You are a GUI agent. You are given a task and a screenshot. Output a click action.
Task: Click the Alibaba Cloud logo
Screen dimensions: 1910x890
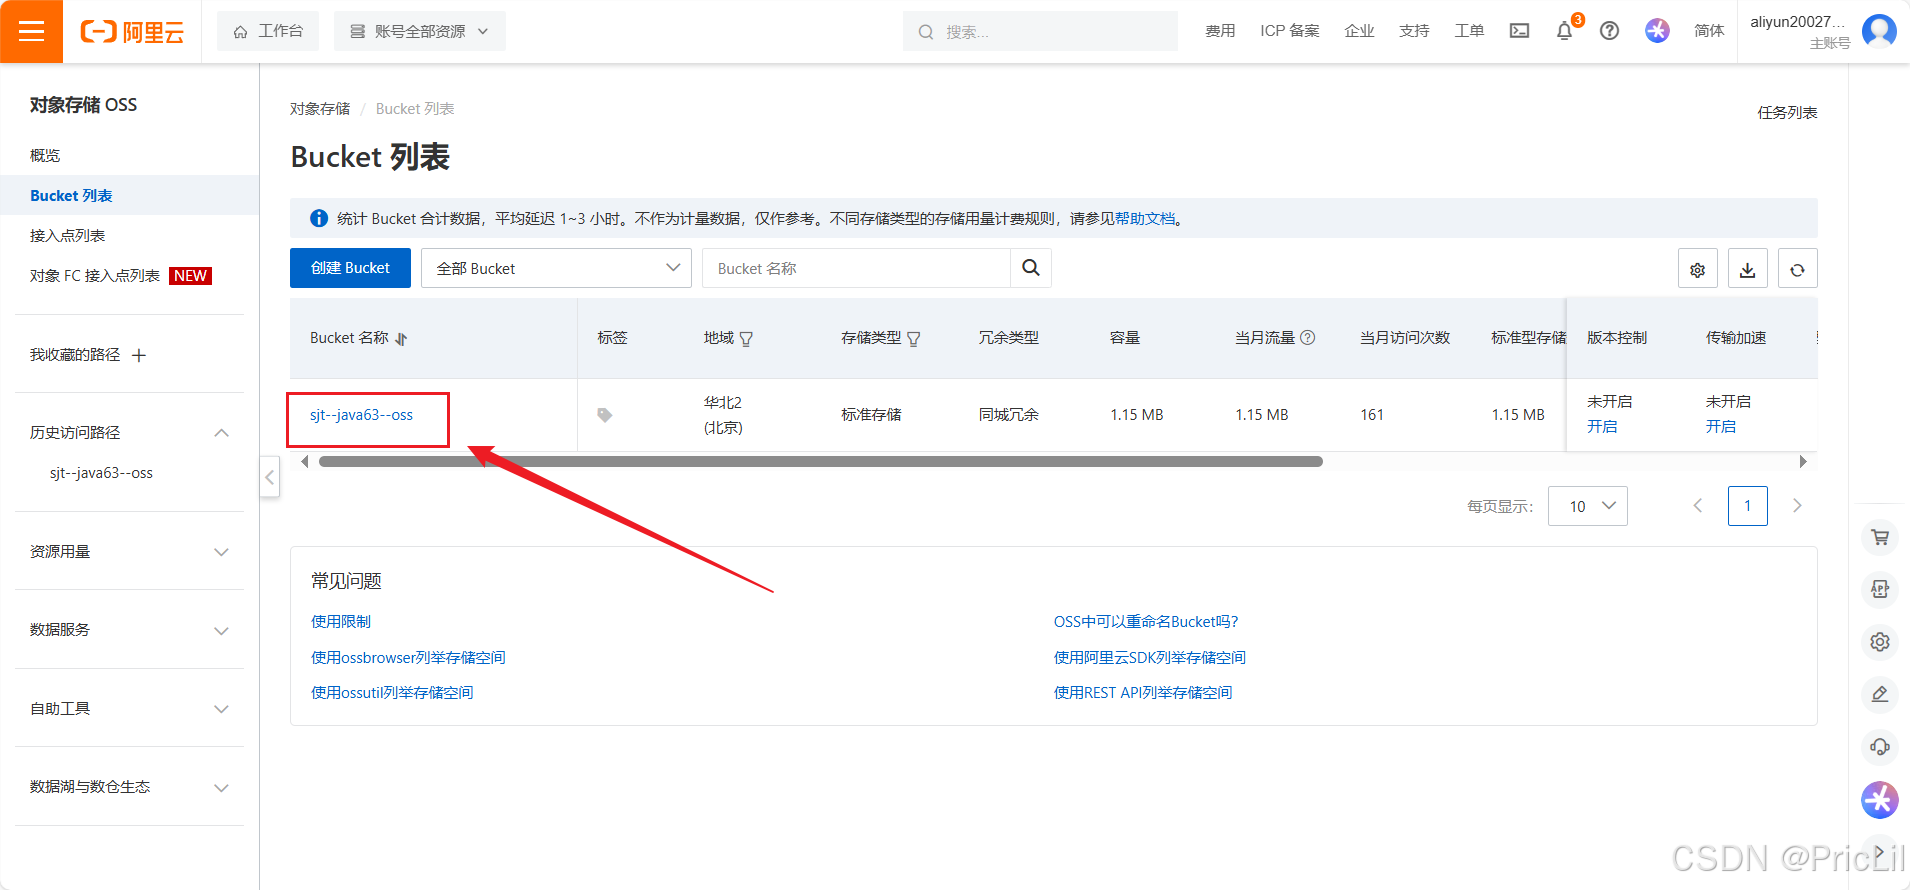coord(132,32)
